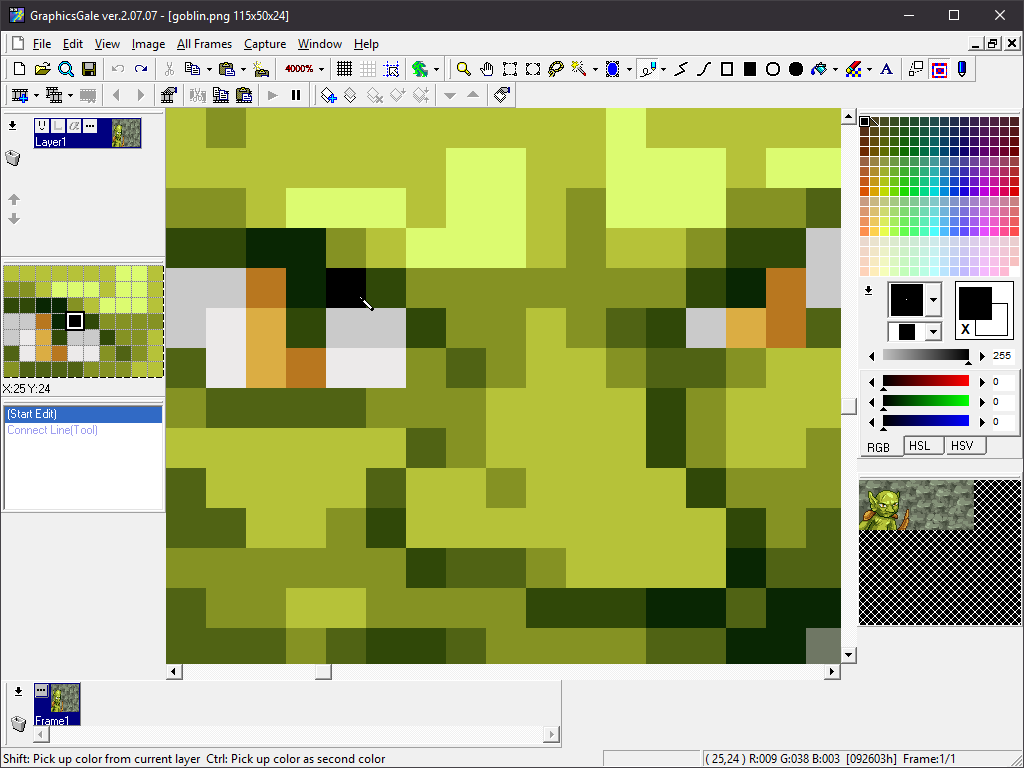Screen dimensions: 1024x768
Task: Open the freehand pen tool options arrow
Action: pos(664,69)
